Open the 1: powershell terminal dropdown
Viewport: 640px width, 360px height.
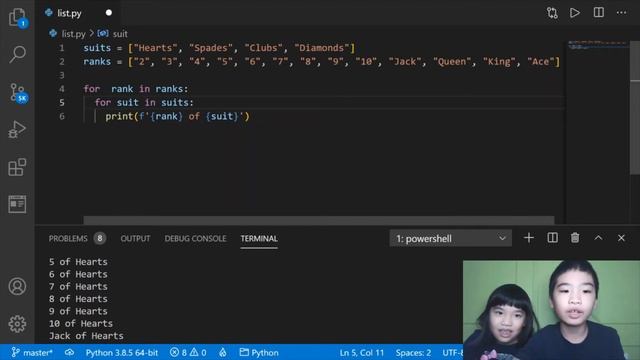pyautogui.click(x=451, y=238)
